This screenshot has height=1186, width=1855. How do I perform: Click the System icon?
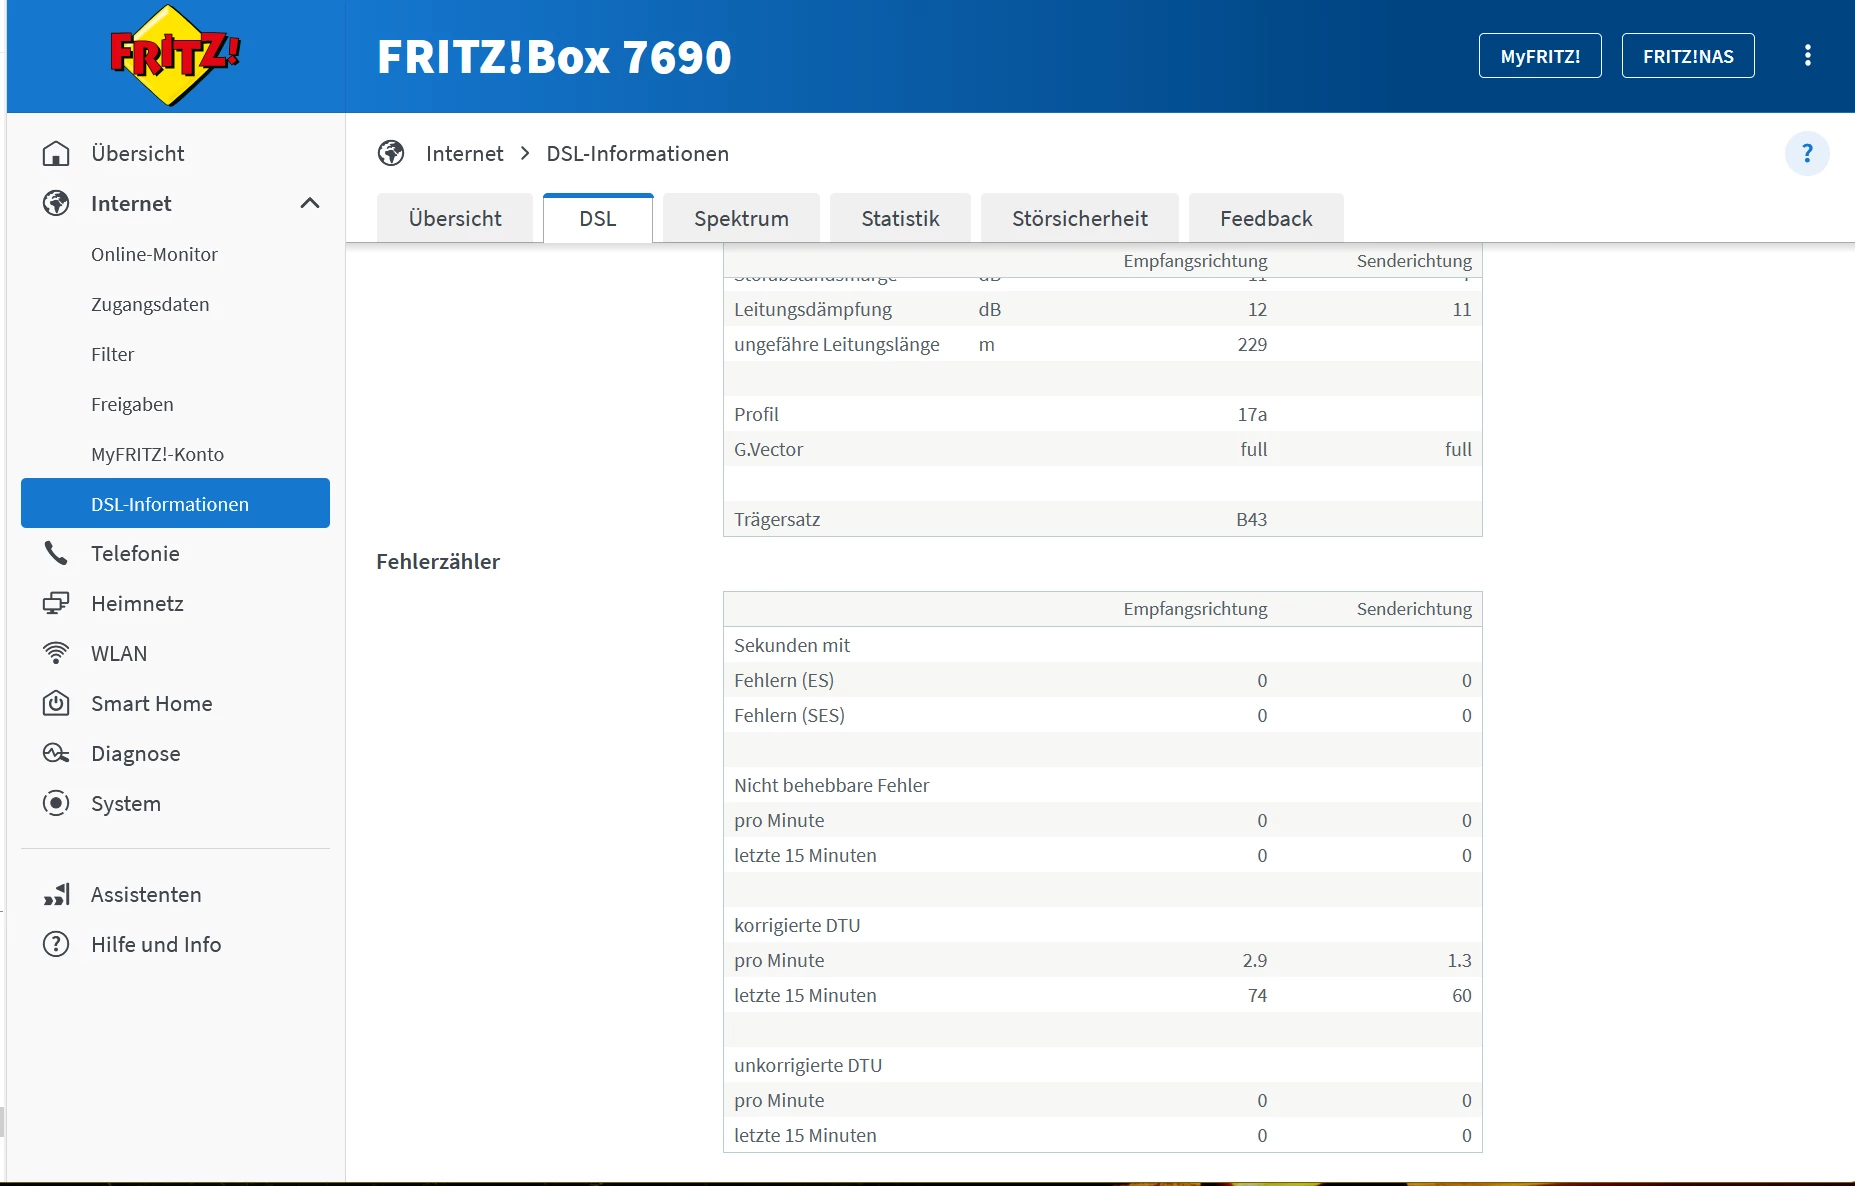coord(56,803)
